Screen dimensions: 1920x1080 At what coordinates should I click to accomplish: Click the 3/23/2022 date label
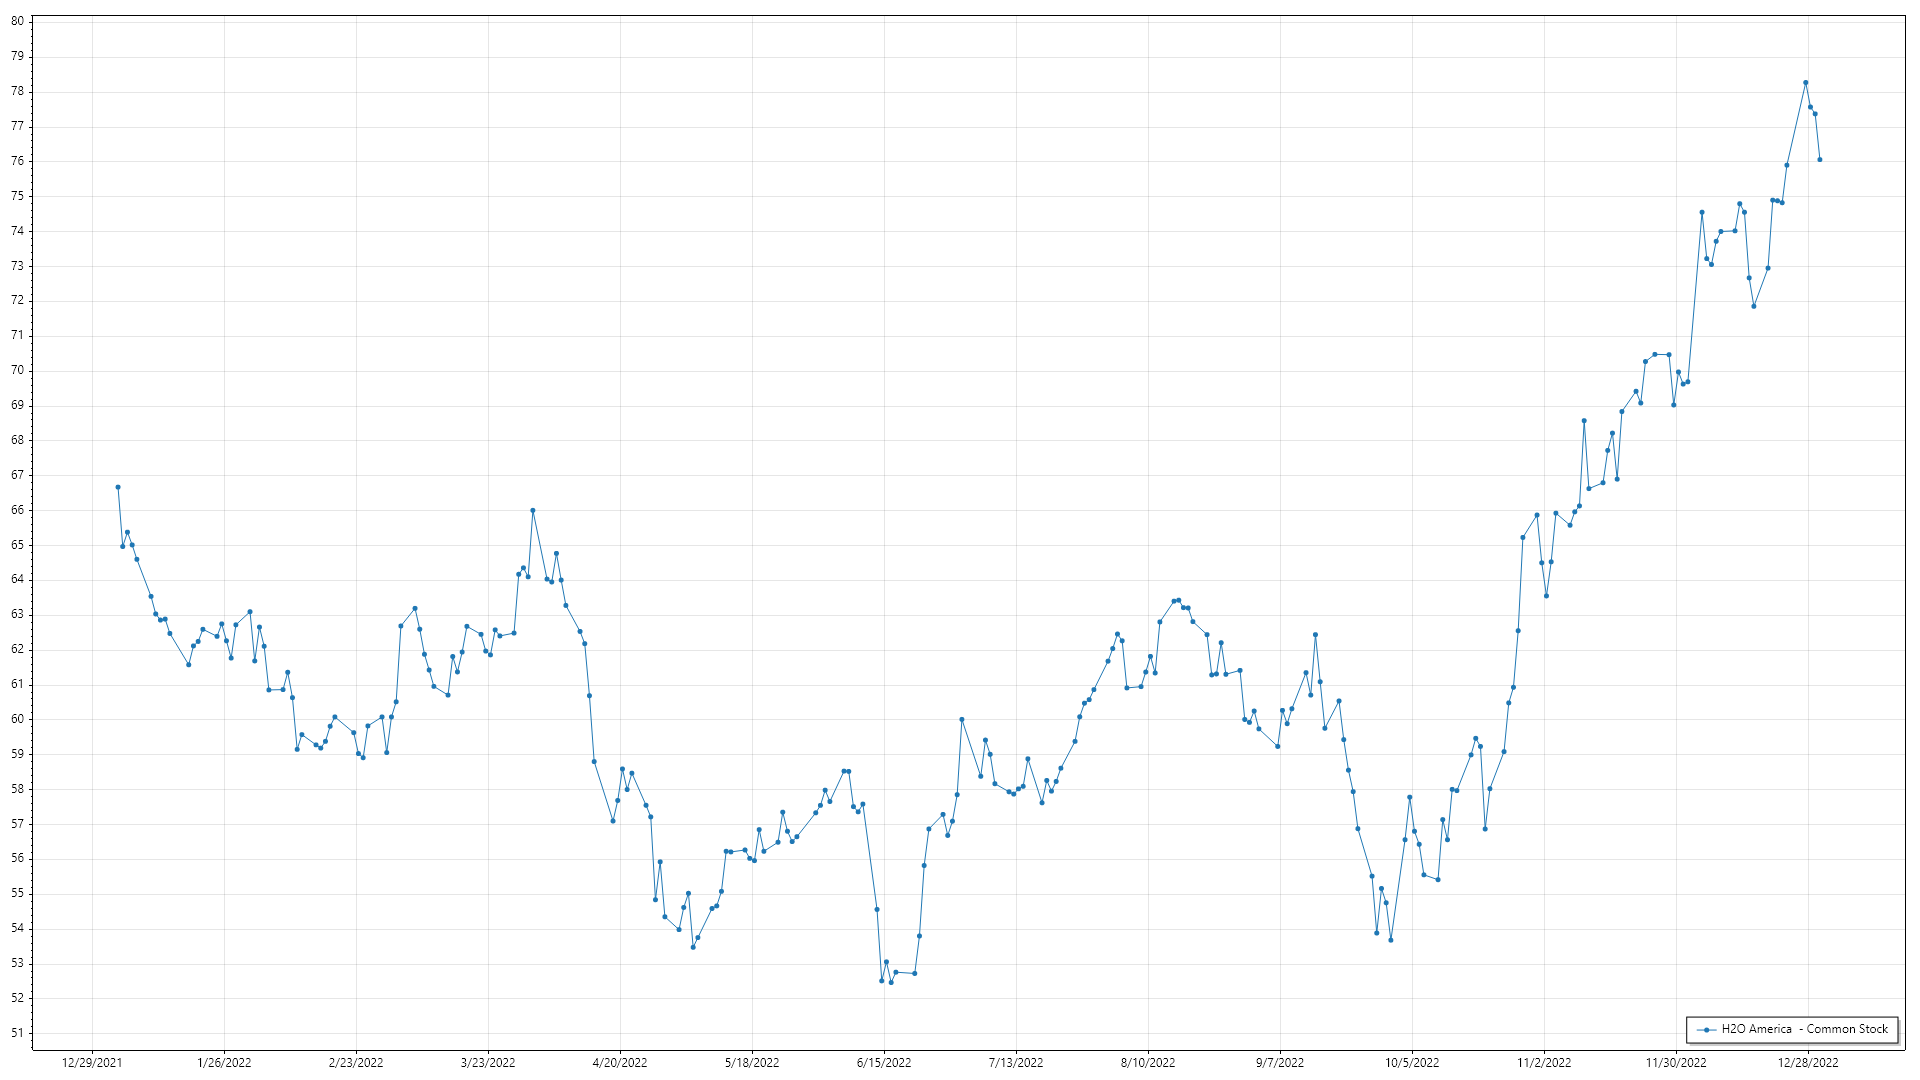coord(488,1063)
